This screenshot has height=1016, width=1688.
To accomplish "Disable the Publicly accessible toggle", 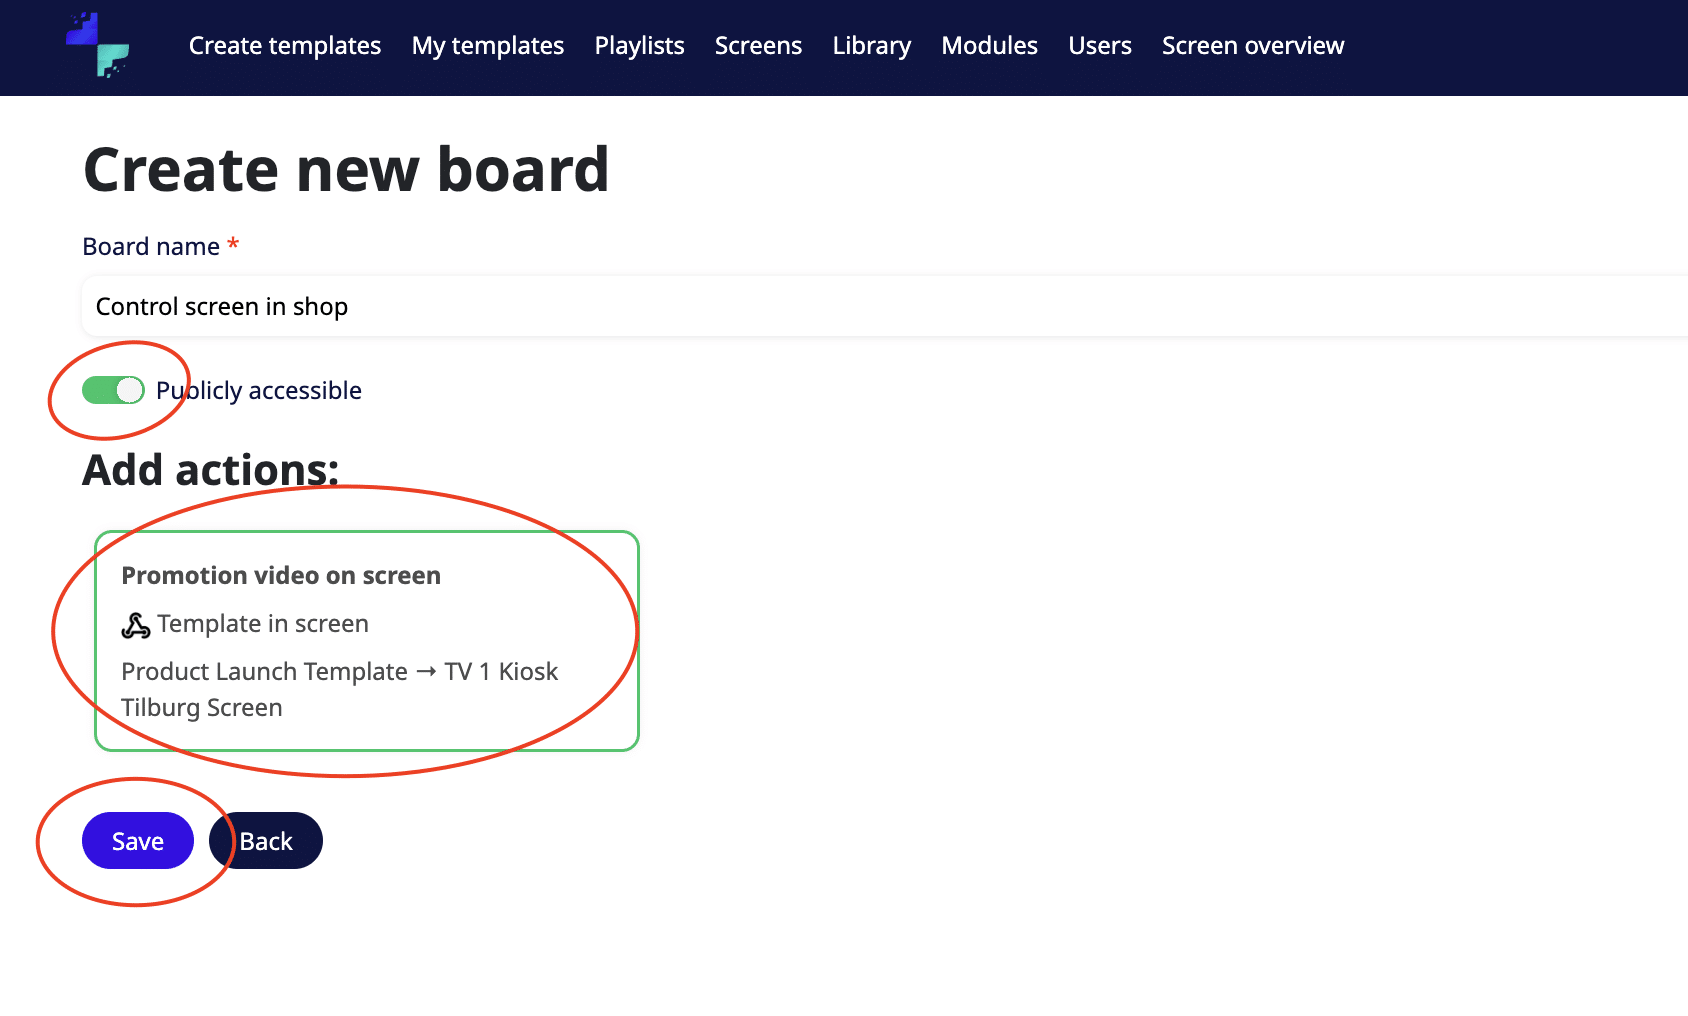I will 113,390.
